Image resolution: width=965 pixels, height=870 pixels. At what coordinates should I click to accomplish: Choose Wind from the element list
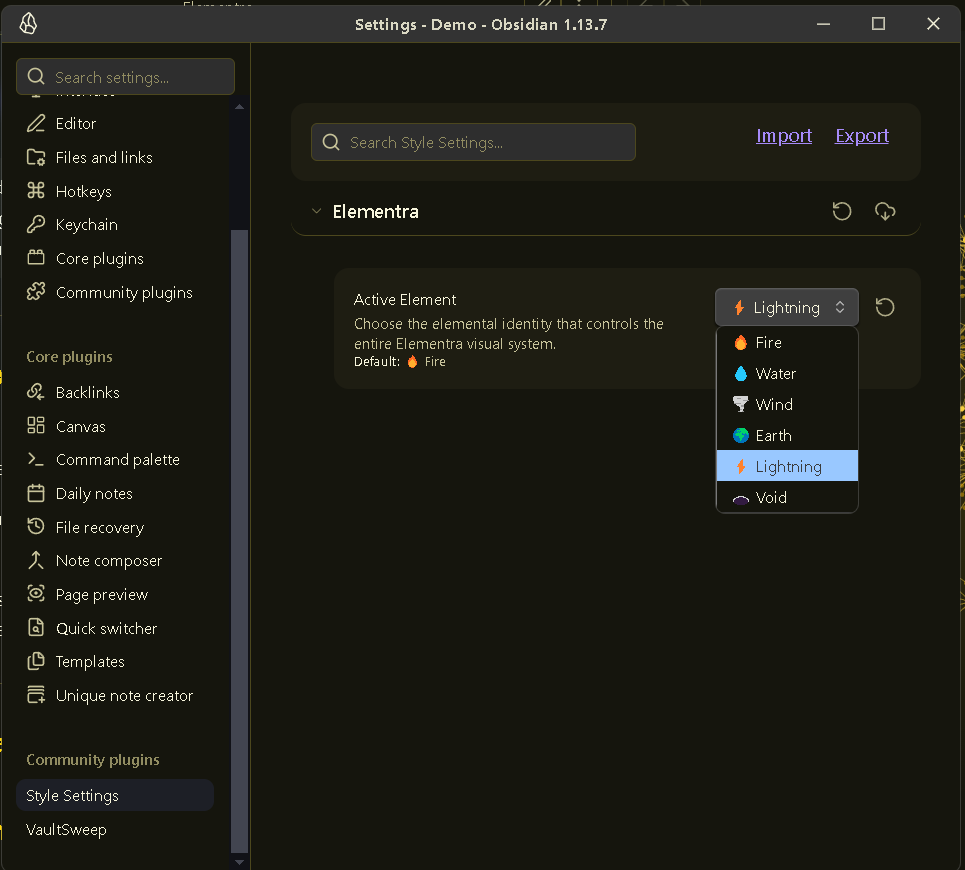click(787, 404)
